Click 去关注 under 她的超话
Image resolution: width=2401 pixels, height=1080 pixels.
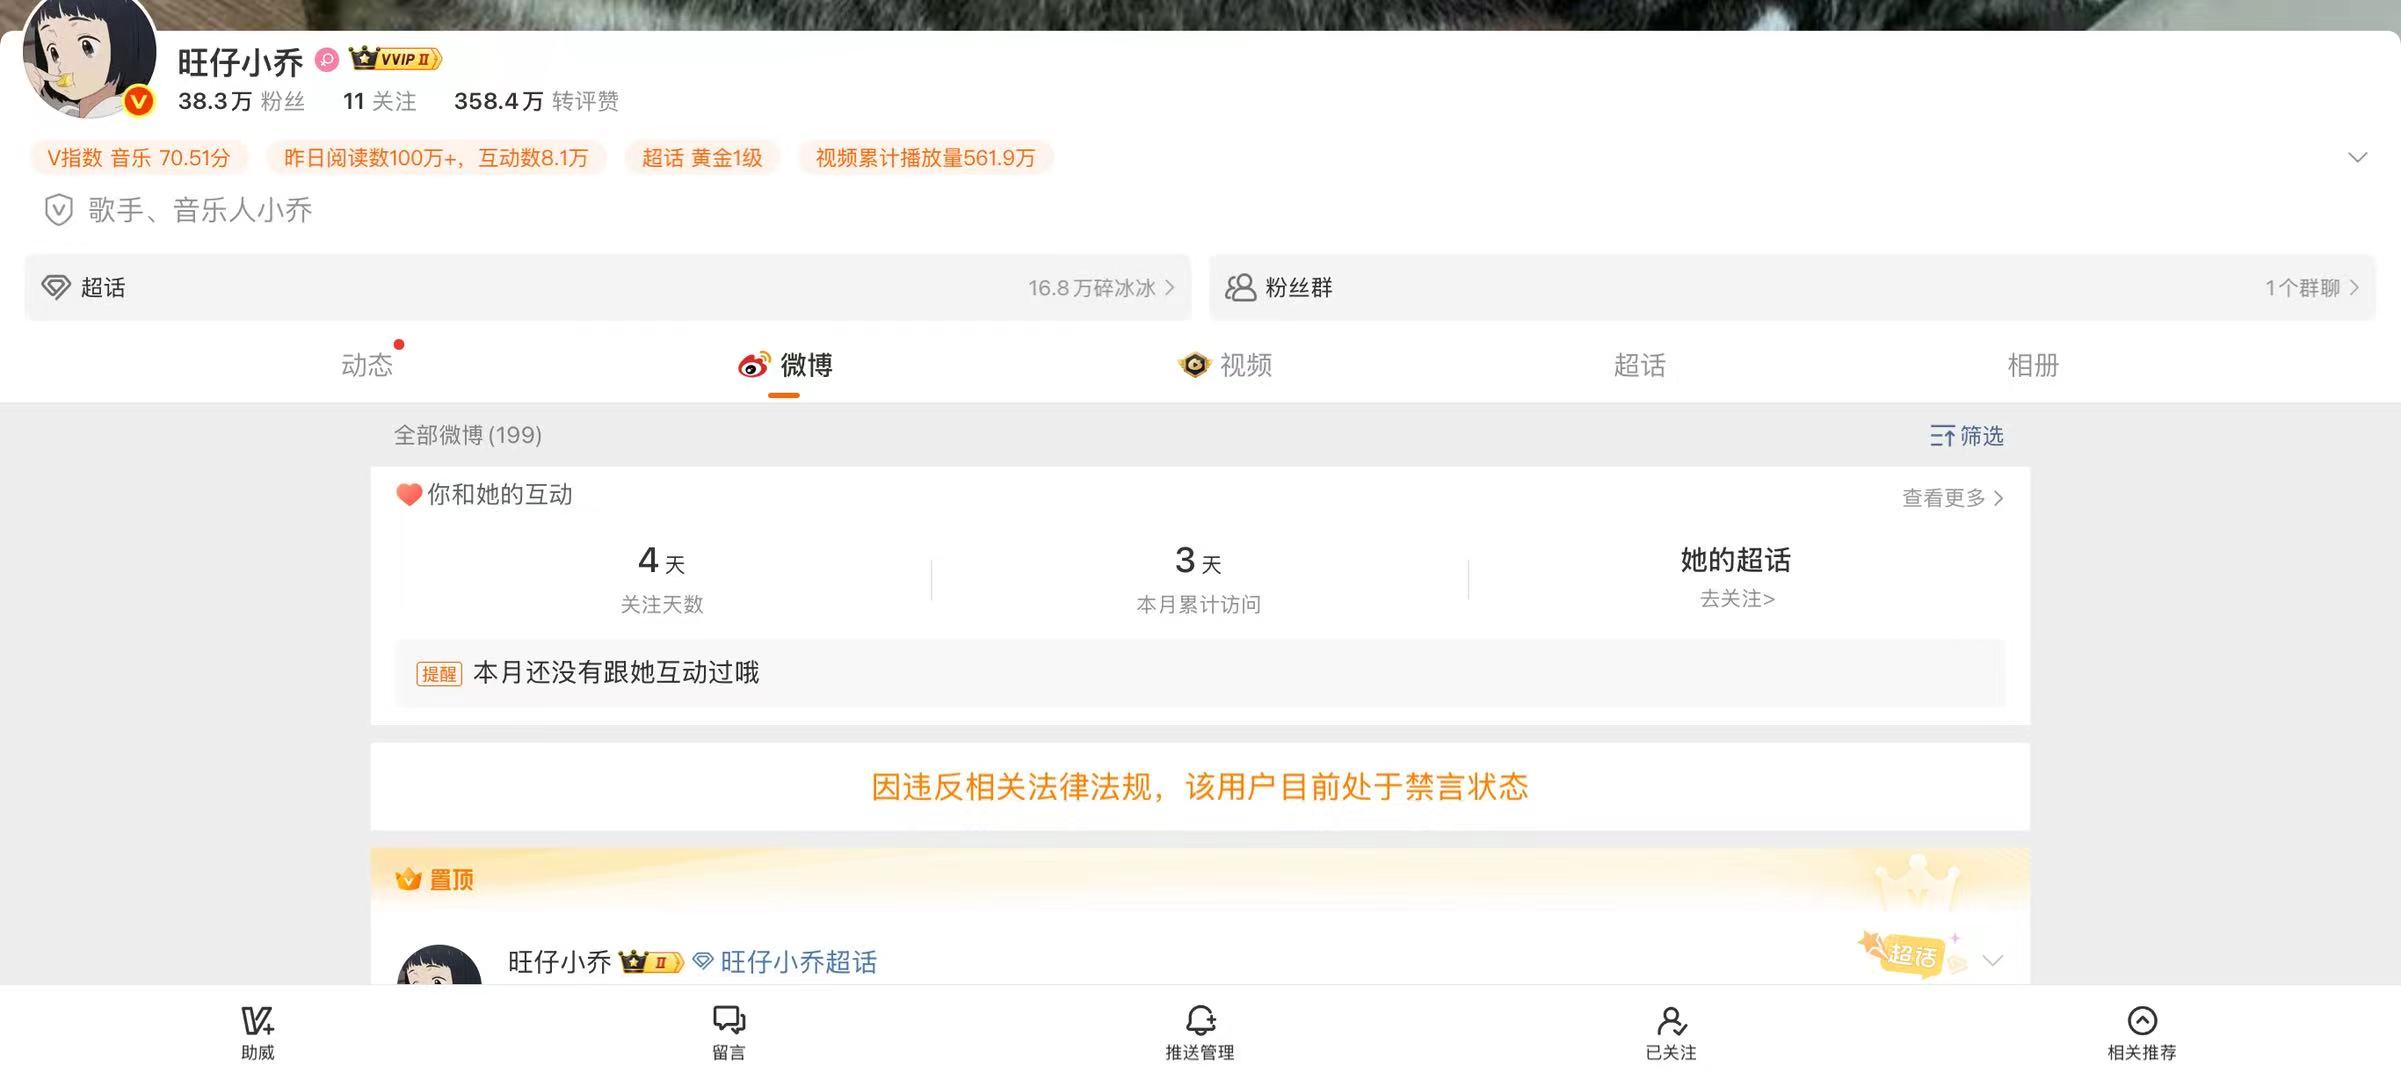(x=1736, y=599)
